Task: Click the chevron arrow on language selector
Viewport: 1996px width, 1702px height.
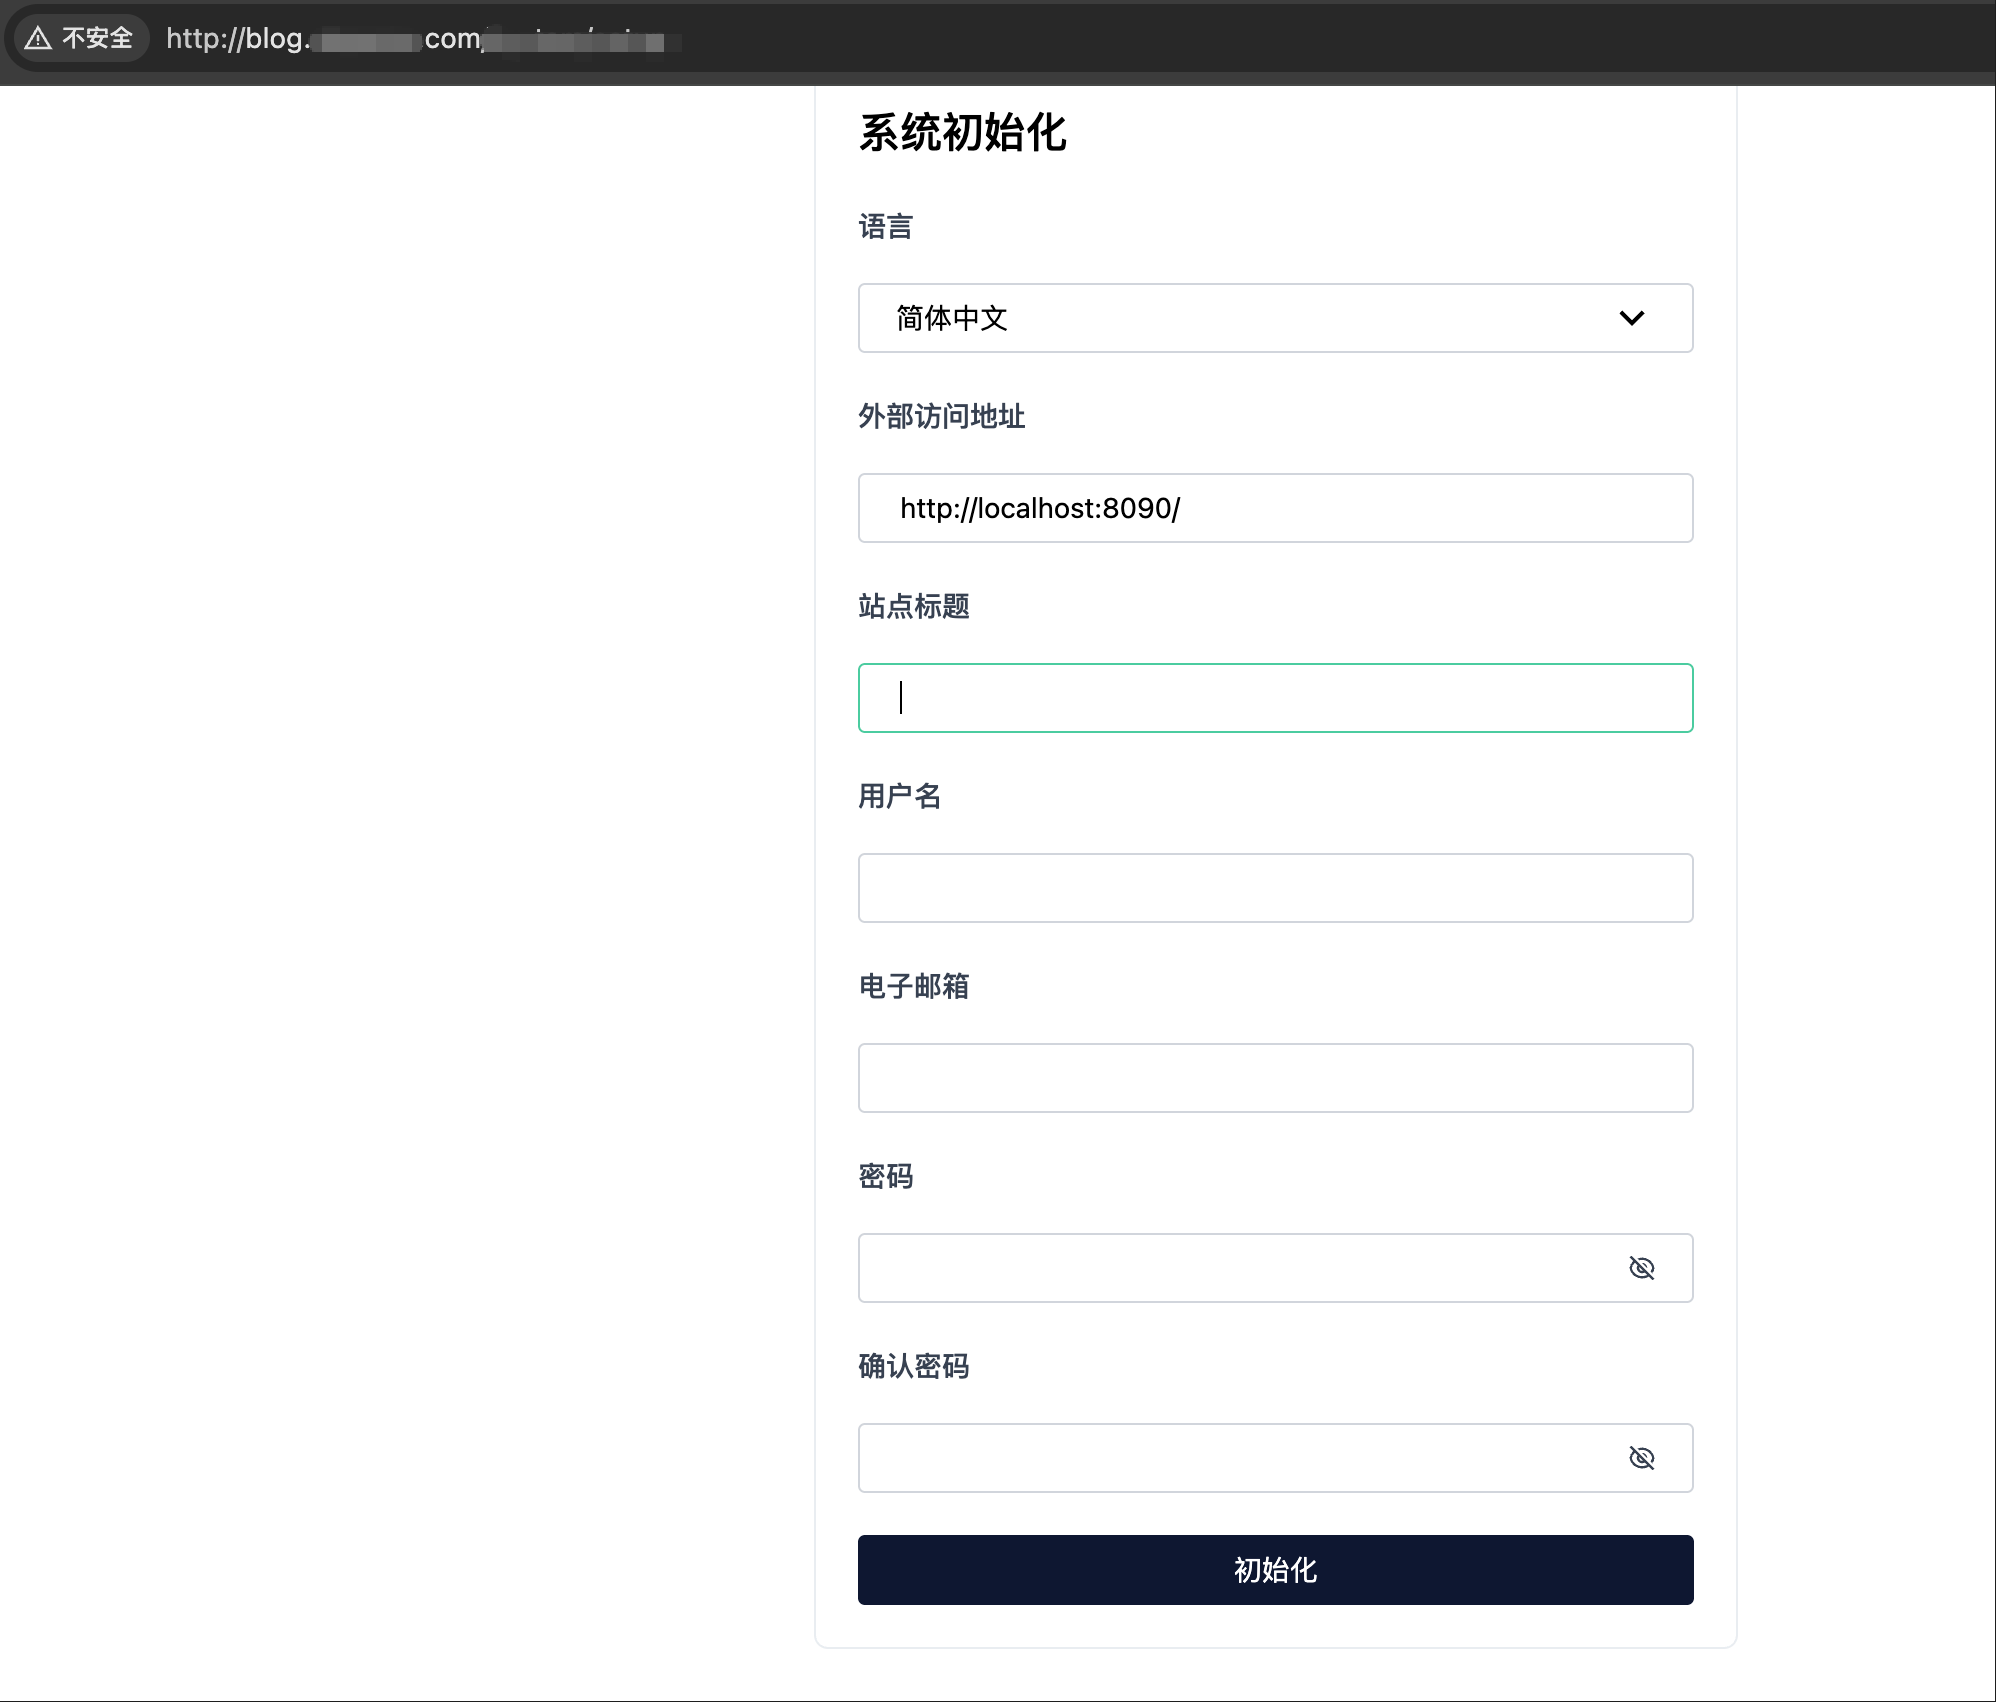Action: [x=1631, y=318]
